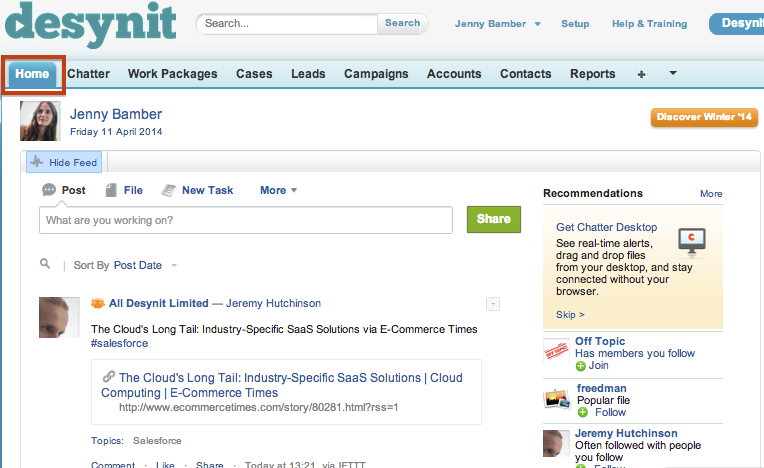Open the Jenny Bamber profile name link

(x=116, y=114)
